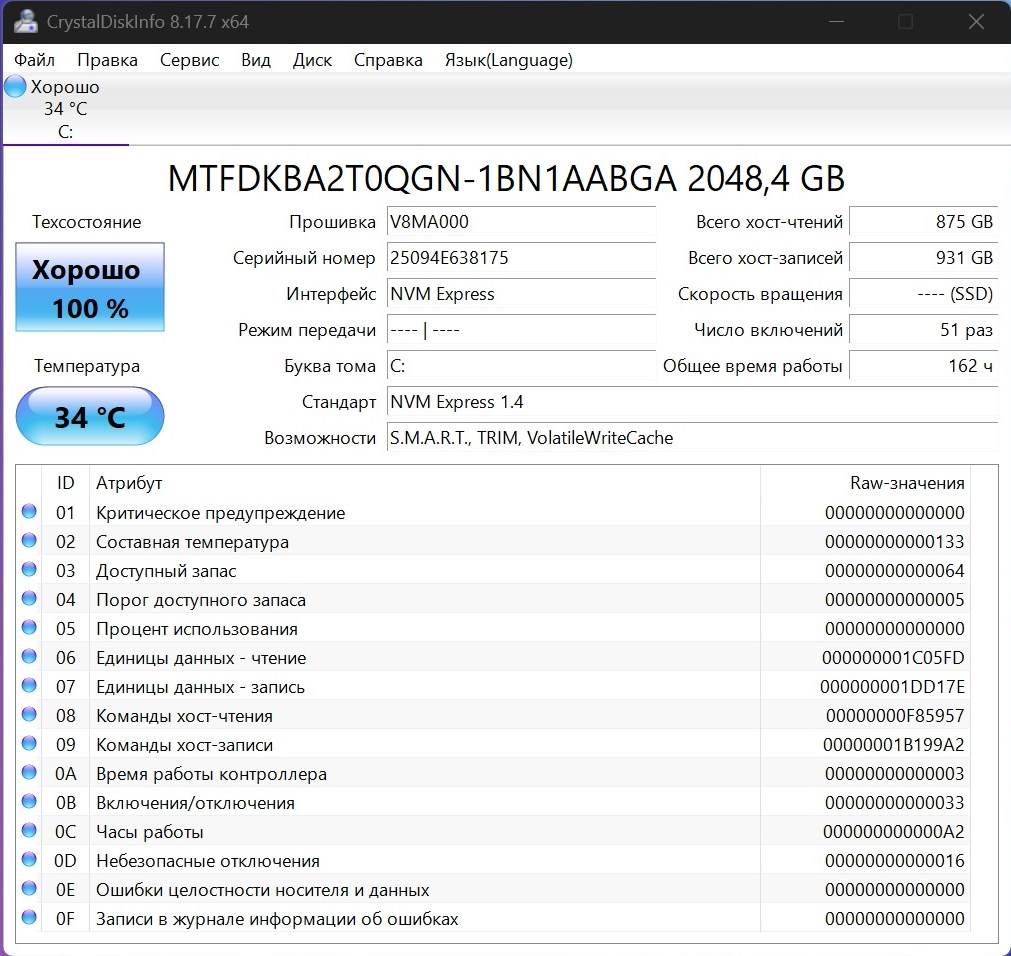Screen dimensions: 1011x956
Task: Open the Язык(Language) menu
Action: pos(508,60)
